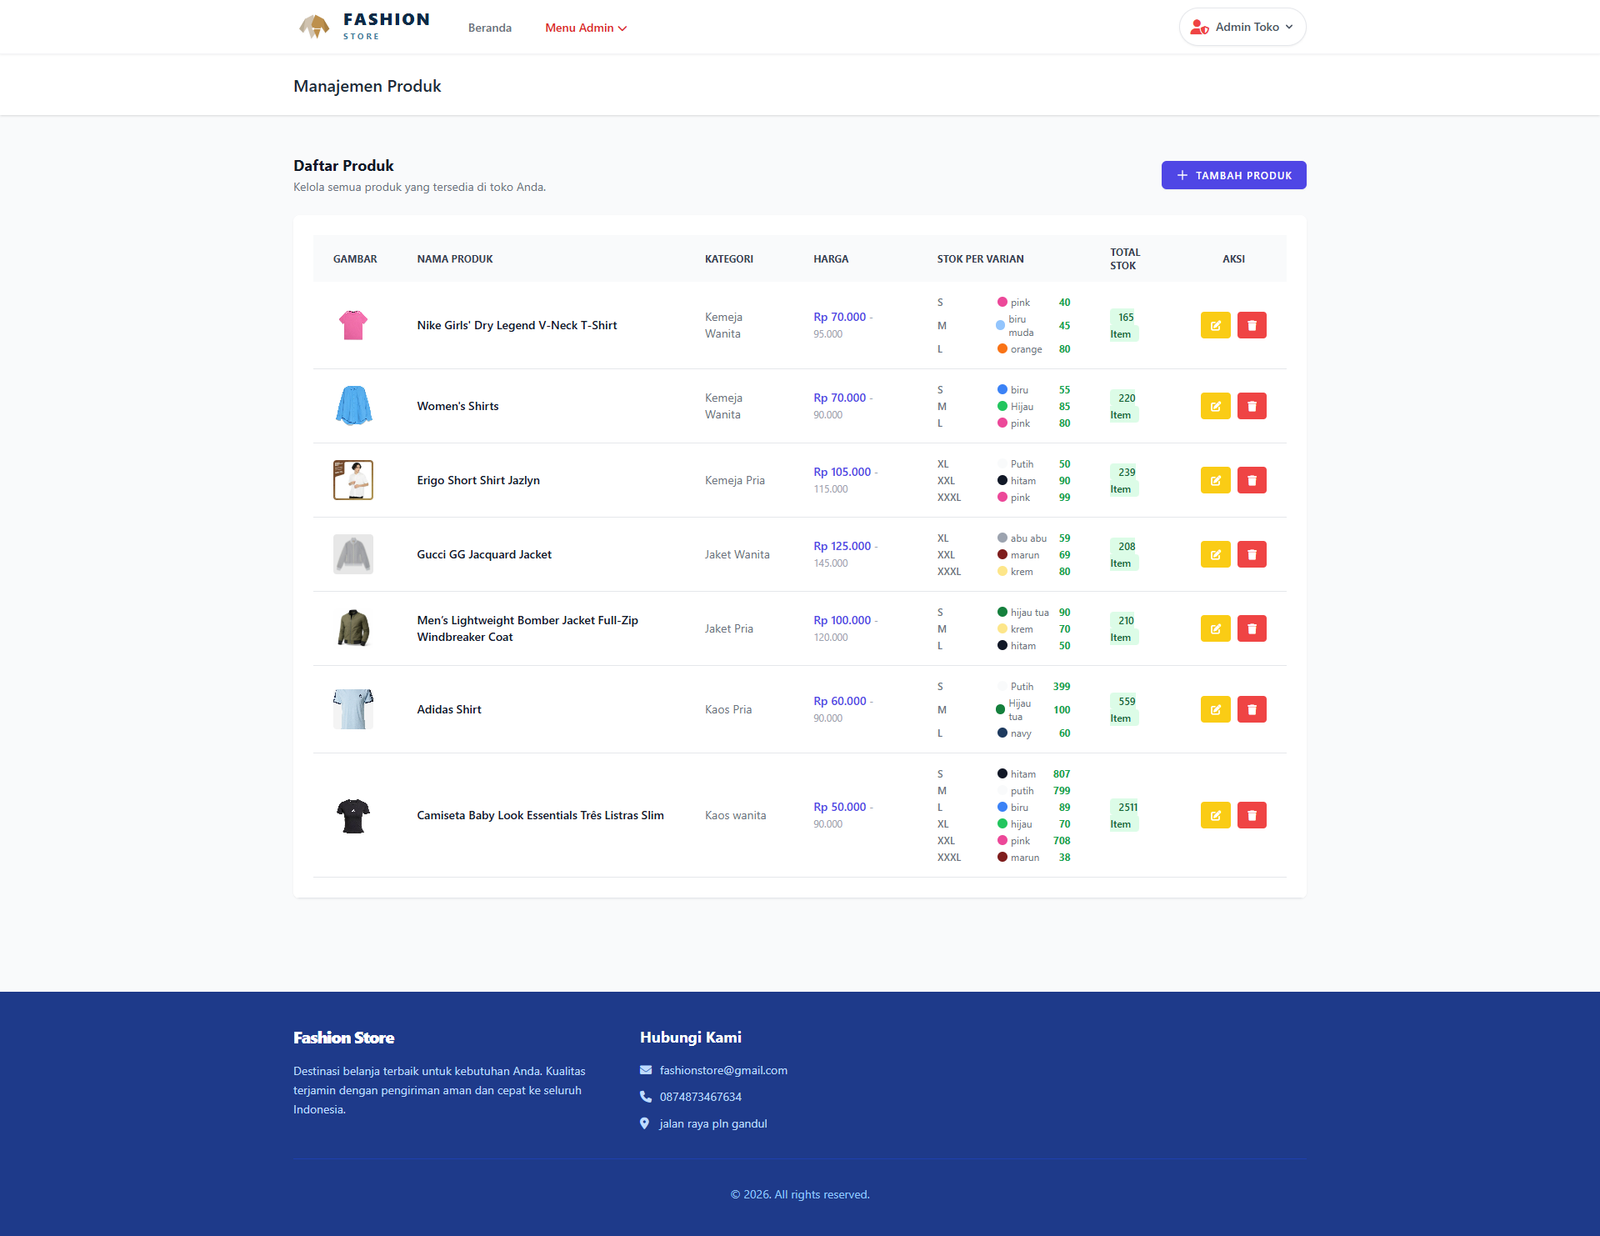Click the Rp 125.000 price
The width and height of the screenshot is (1600, 1236).
(842, 546)
